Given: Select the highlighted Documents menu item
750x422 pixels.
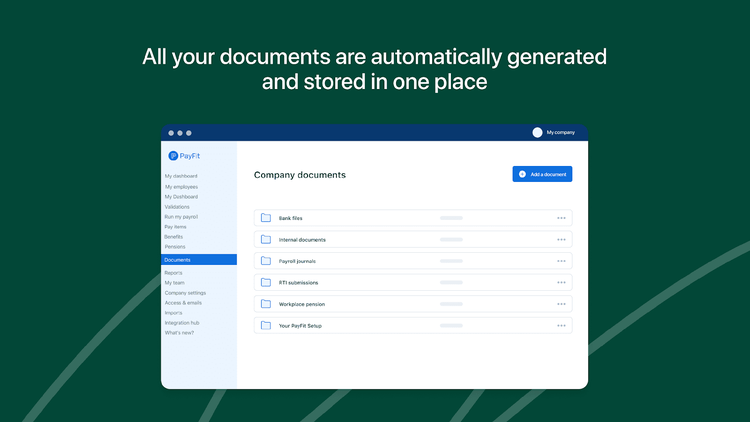Looking at the screenshot, I should [x=199, y=259].
